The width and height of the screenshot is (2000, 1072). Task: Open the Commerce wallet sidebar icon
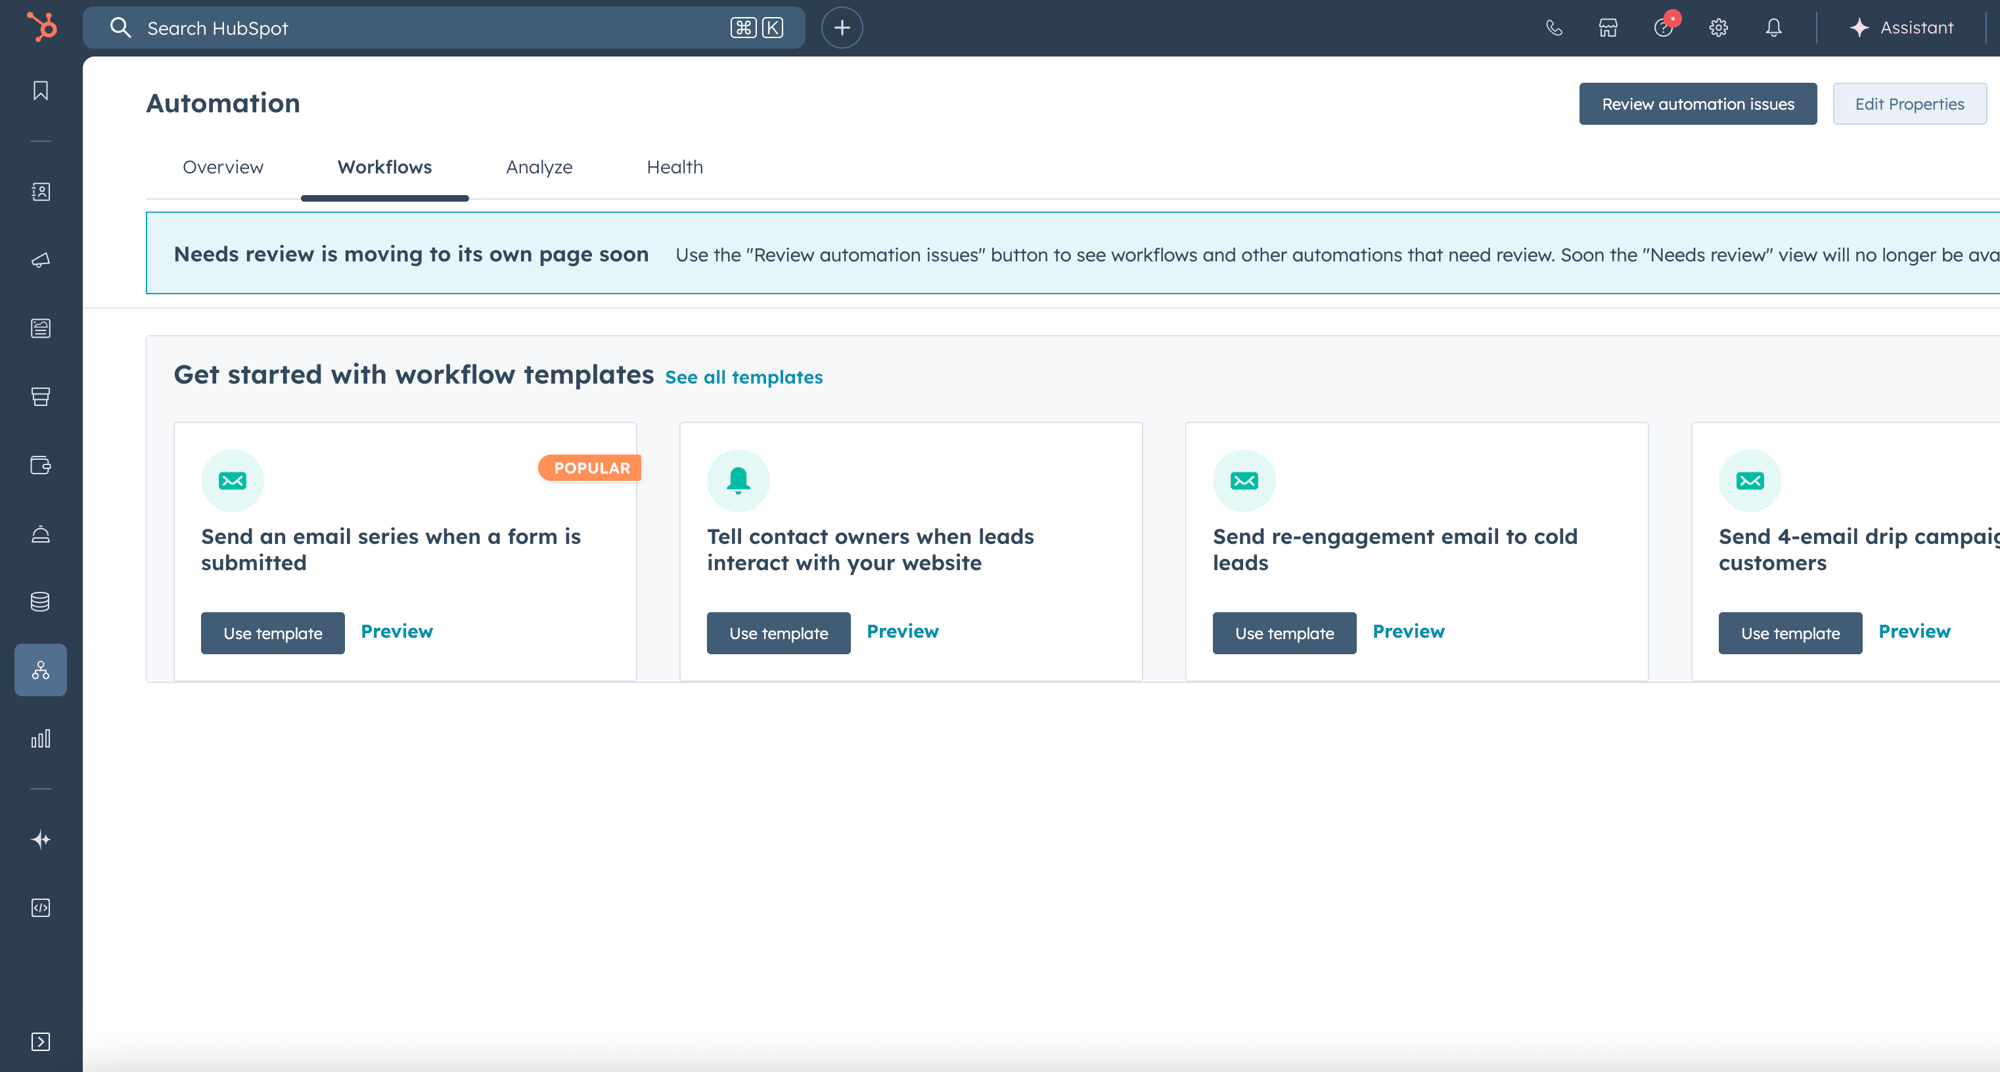pos(41,465)
